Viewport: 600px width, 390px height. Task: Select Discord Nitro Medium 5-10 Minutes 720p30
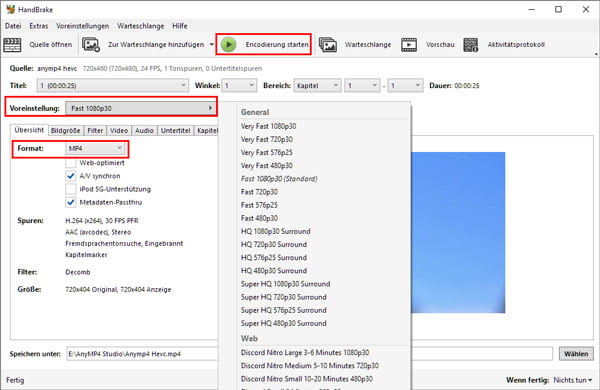pyautogui.click(x=310, y=366)
